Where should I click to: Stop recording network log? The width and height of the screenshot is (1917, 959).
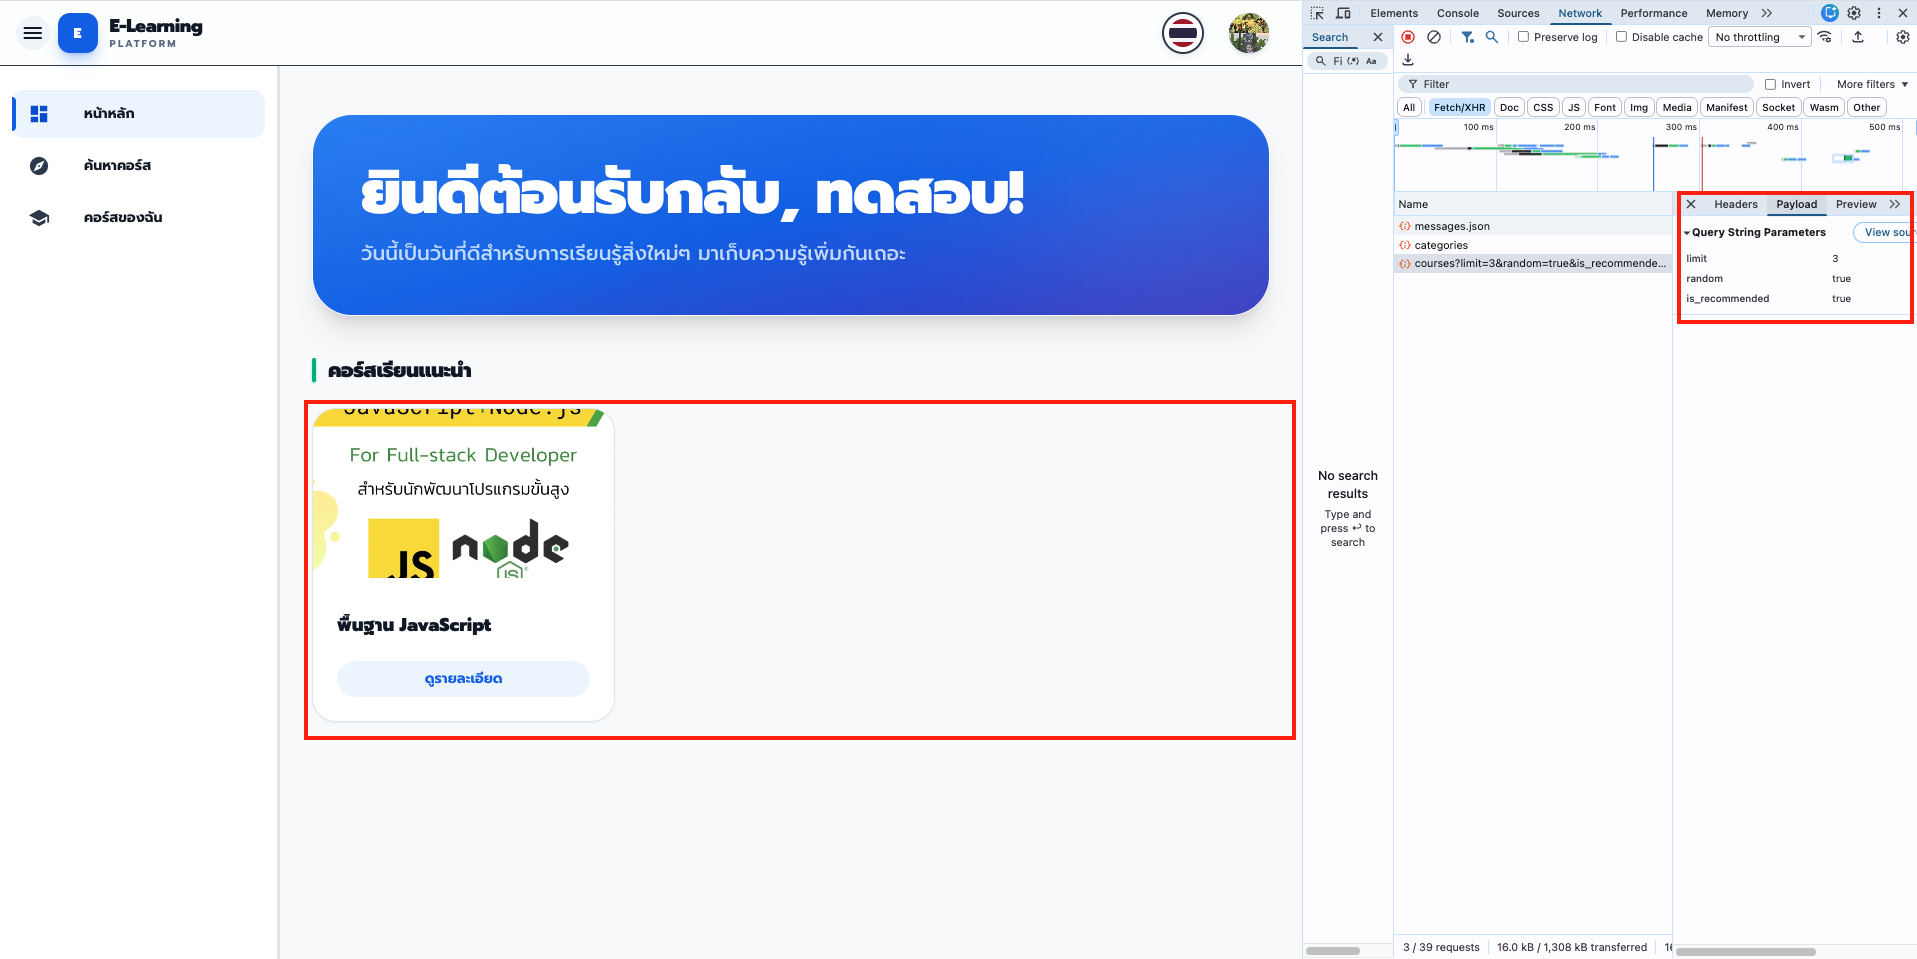[x=1408, y=37]
